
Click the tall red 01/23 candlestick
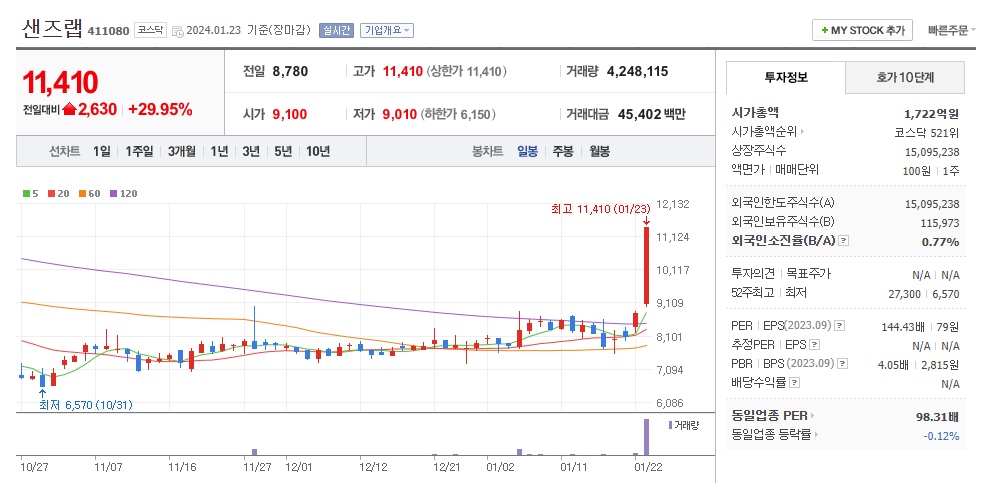tap(646, 266)
